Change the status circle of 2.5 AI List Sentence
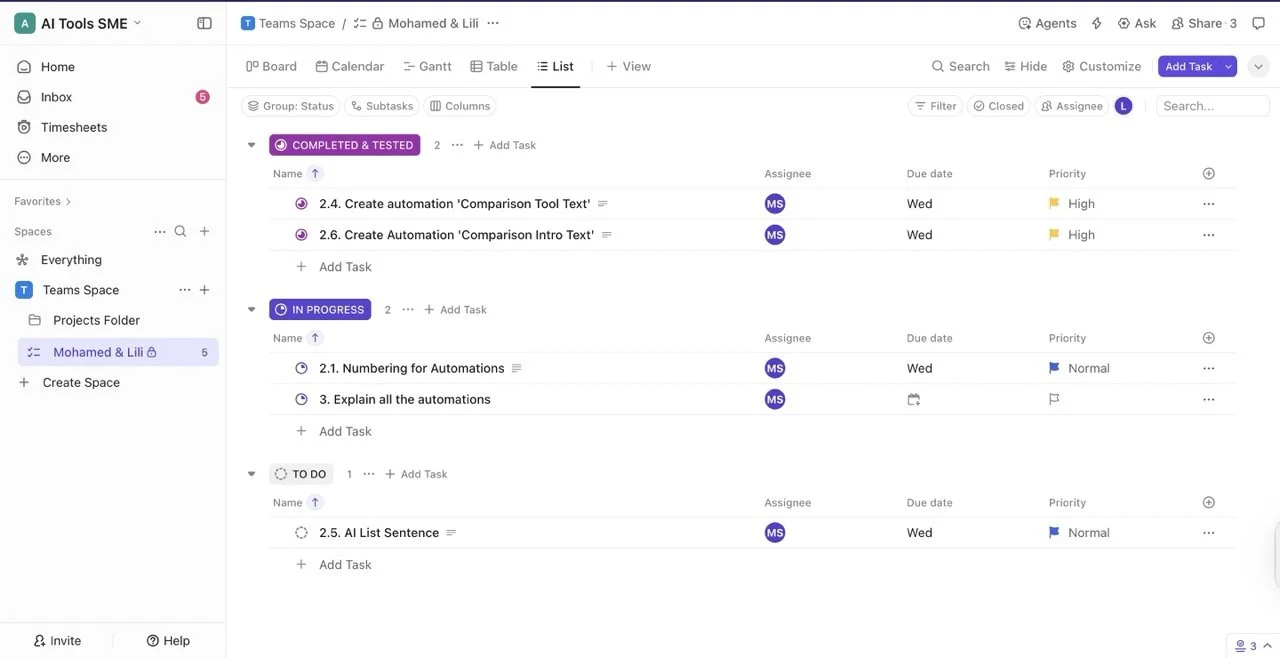Viewport: 1280px width, 658px height. [x=301, y=533]
